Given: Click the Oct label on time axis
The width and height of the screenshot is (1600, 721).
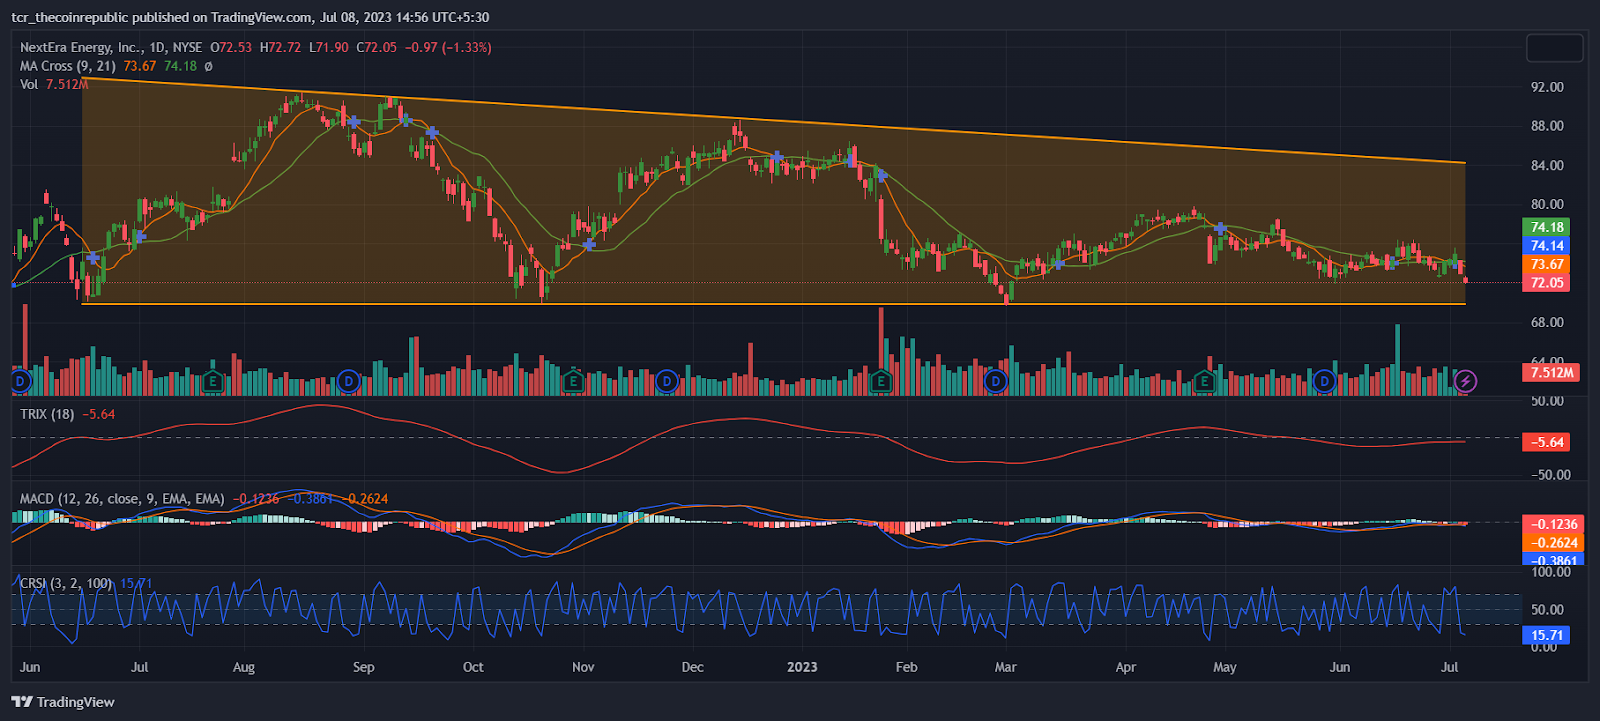Looking at the screenshot, I should click(x=473, y=667).
